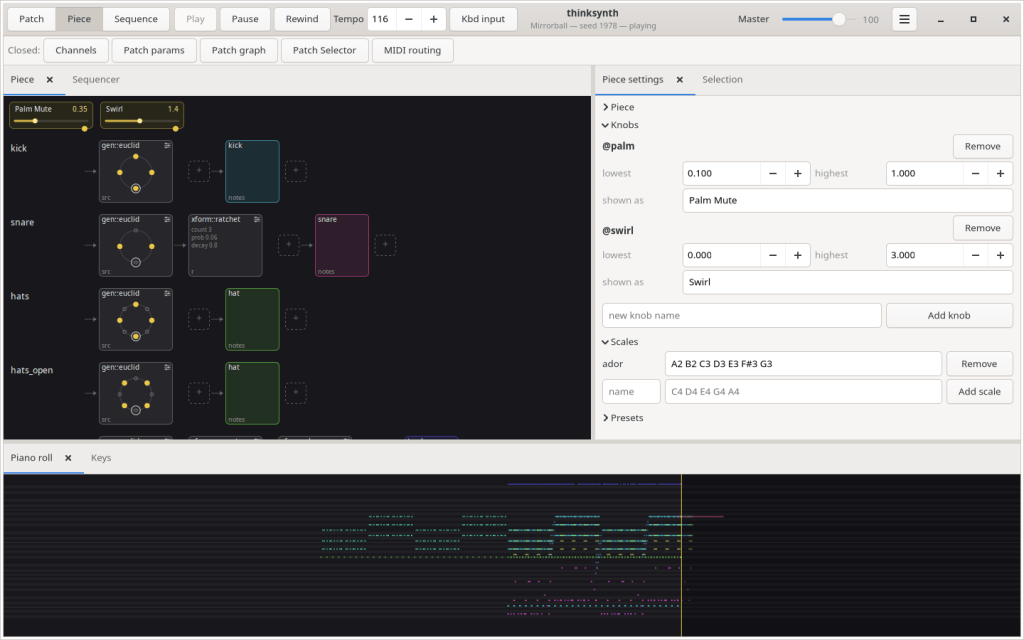Switch to Sequence mode
Image resolution: width=1024 pixels, height=640 pixels.
tap(136, 19)
